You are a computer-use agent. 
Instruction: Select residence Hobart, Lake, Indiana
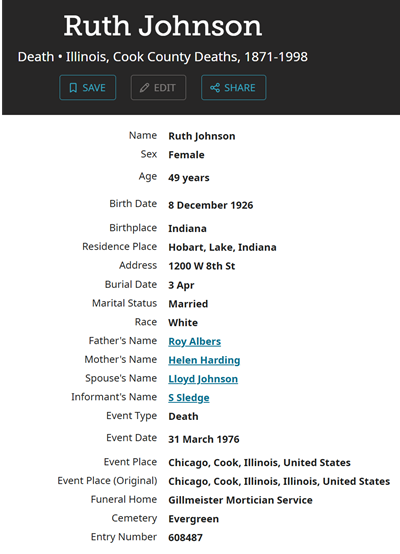tap(222, 247)
